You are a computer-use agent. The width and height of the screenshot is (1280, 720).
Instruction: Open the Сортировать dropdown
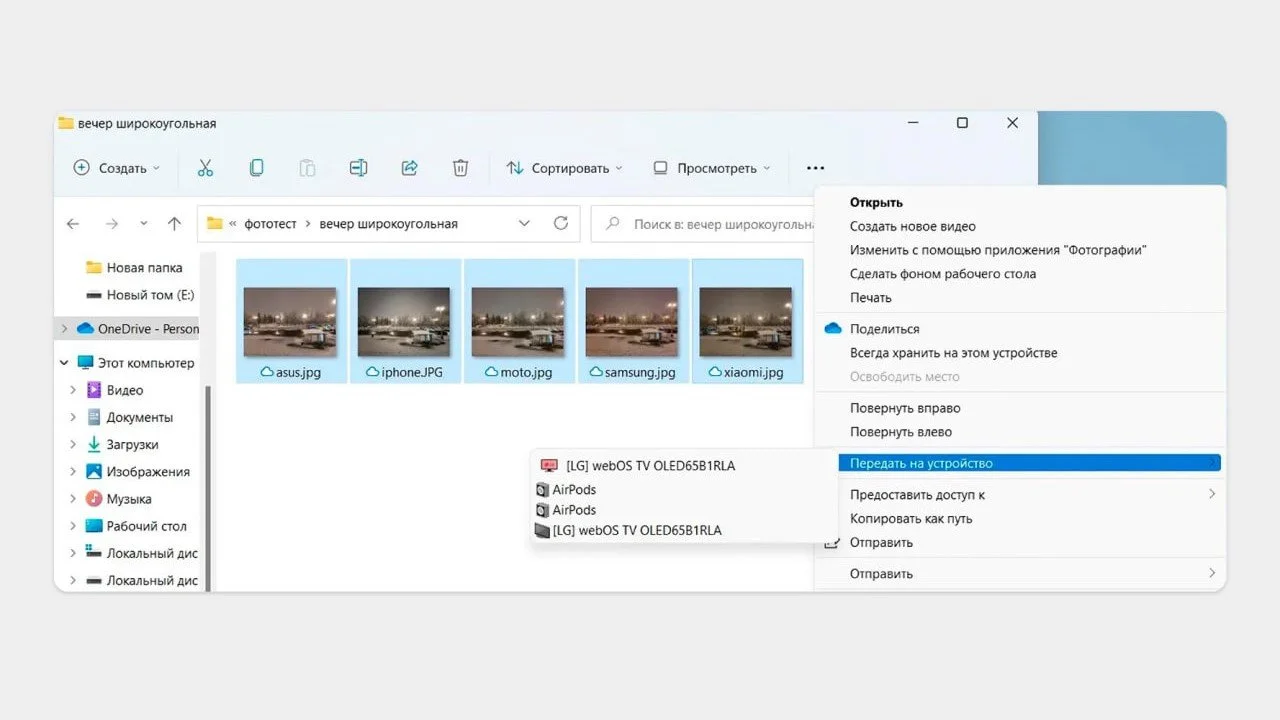[x=564, y=168]
